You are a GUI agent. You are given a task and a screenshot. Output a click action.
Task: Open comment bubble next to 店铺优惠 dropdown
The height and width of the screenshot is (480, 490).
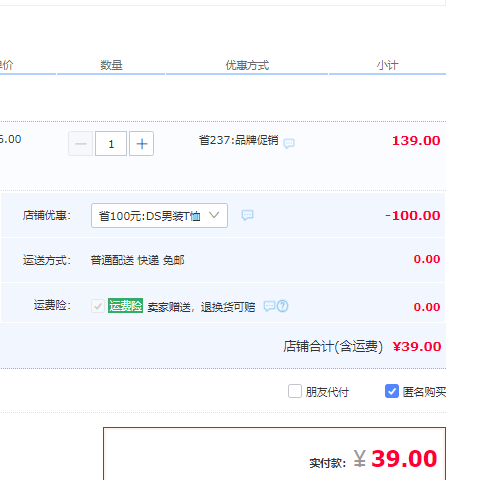(x=247, y=215)
